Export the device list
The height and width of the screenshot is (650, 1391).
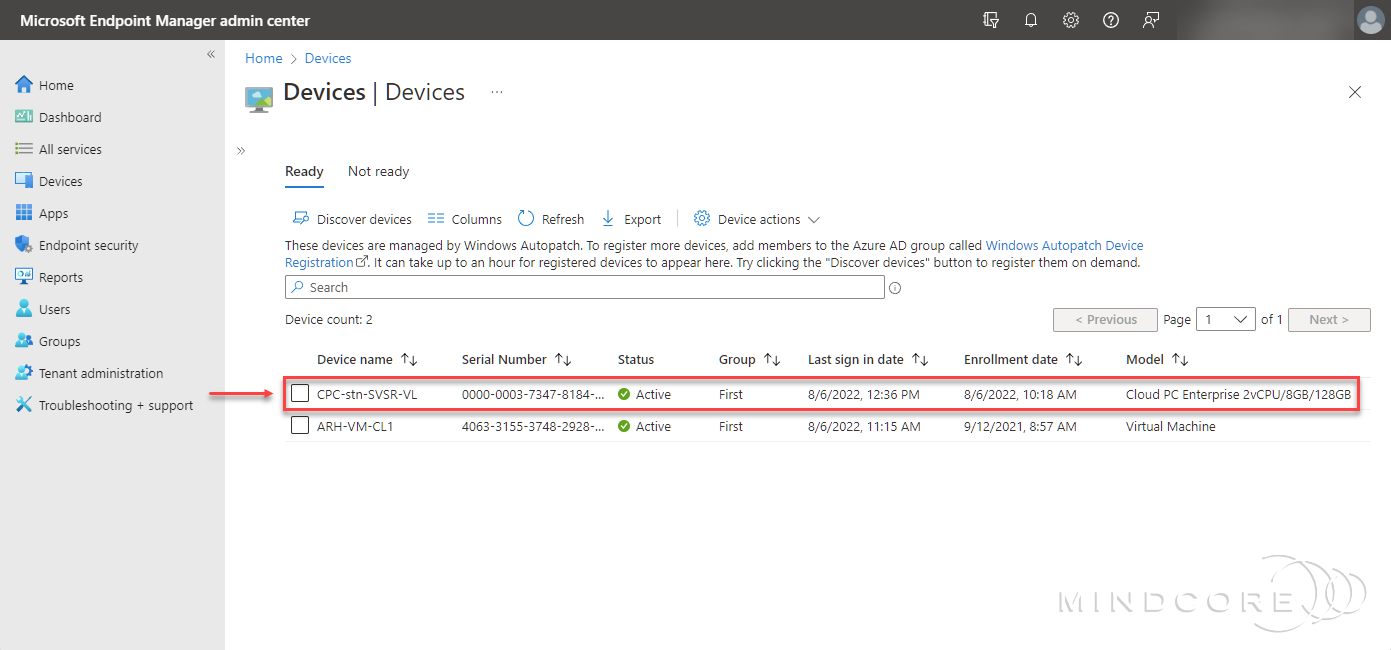point(631,218)
